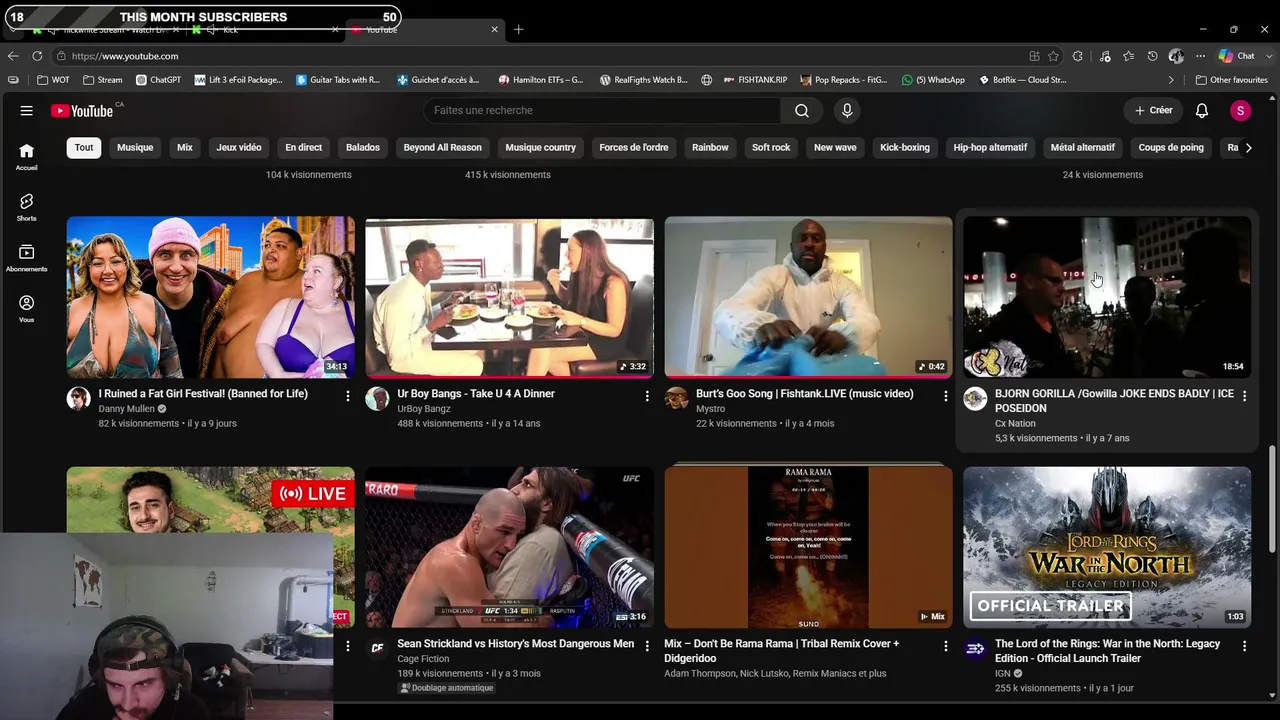1280x720 pixels.
Task: Click the Créer button
Action: click(x=1153, y=111)
